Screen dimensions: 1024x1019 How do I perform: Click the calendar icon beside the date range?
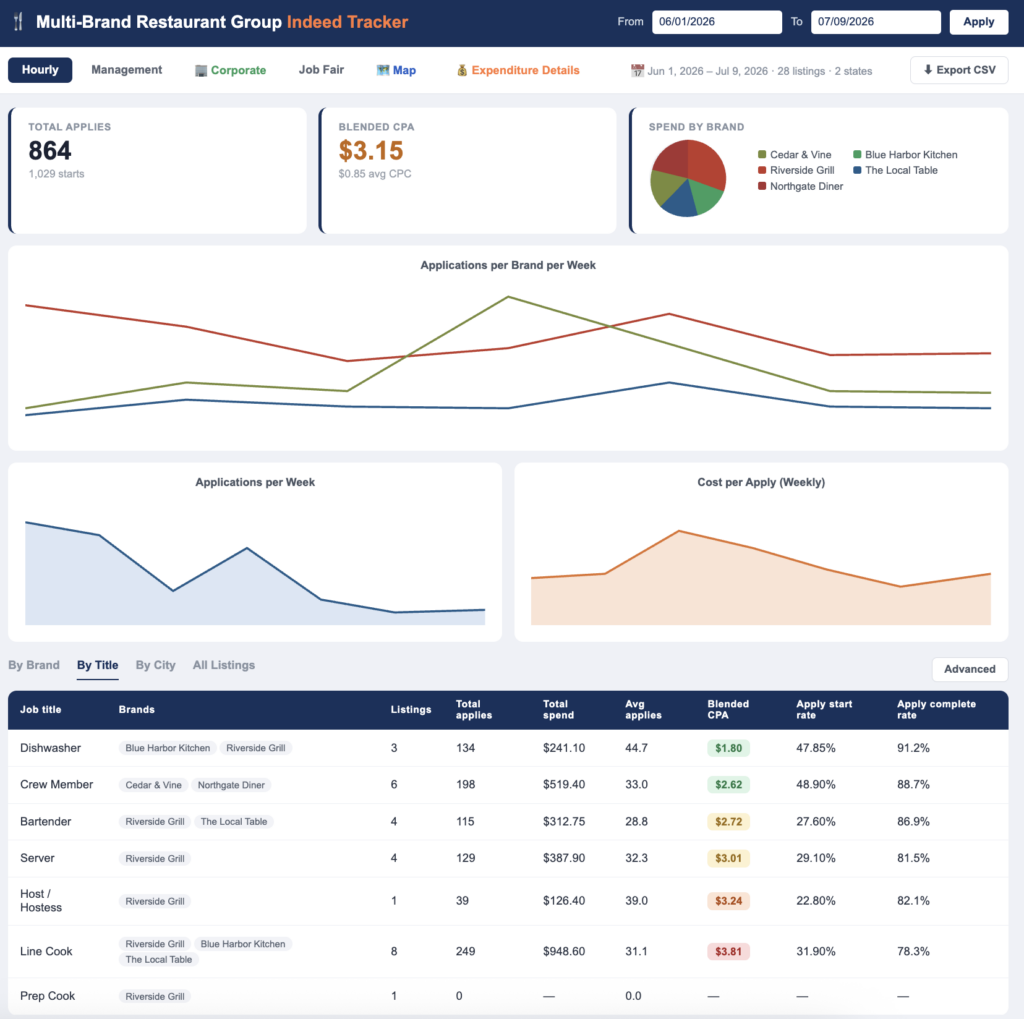click(x=637, y=71)
